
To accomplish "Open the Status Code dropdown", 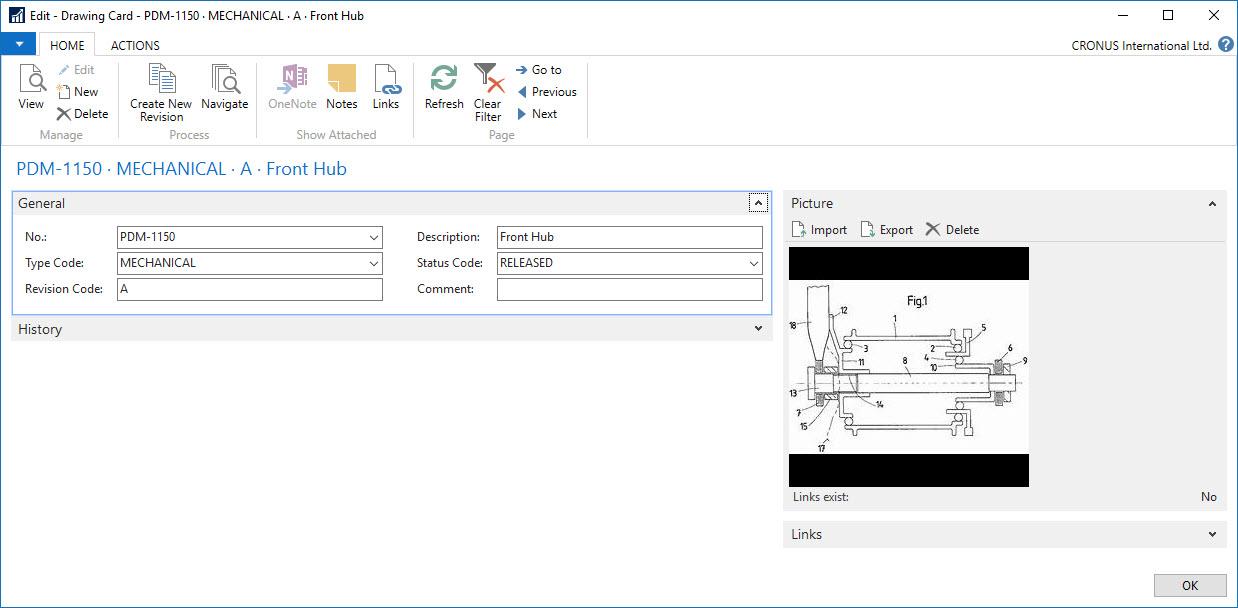I will 754,264.
